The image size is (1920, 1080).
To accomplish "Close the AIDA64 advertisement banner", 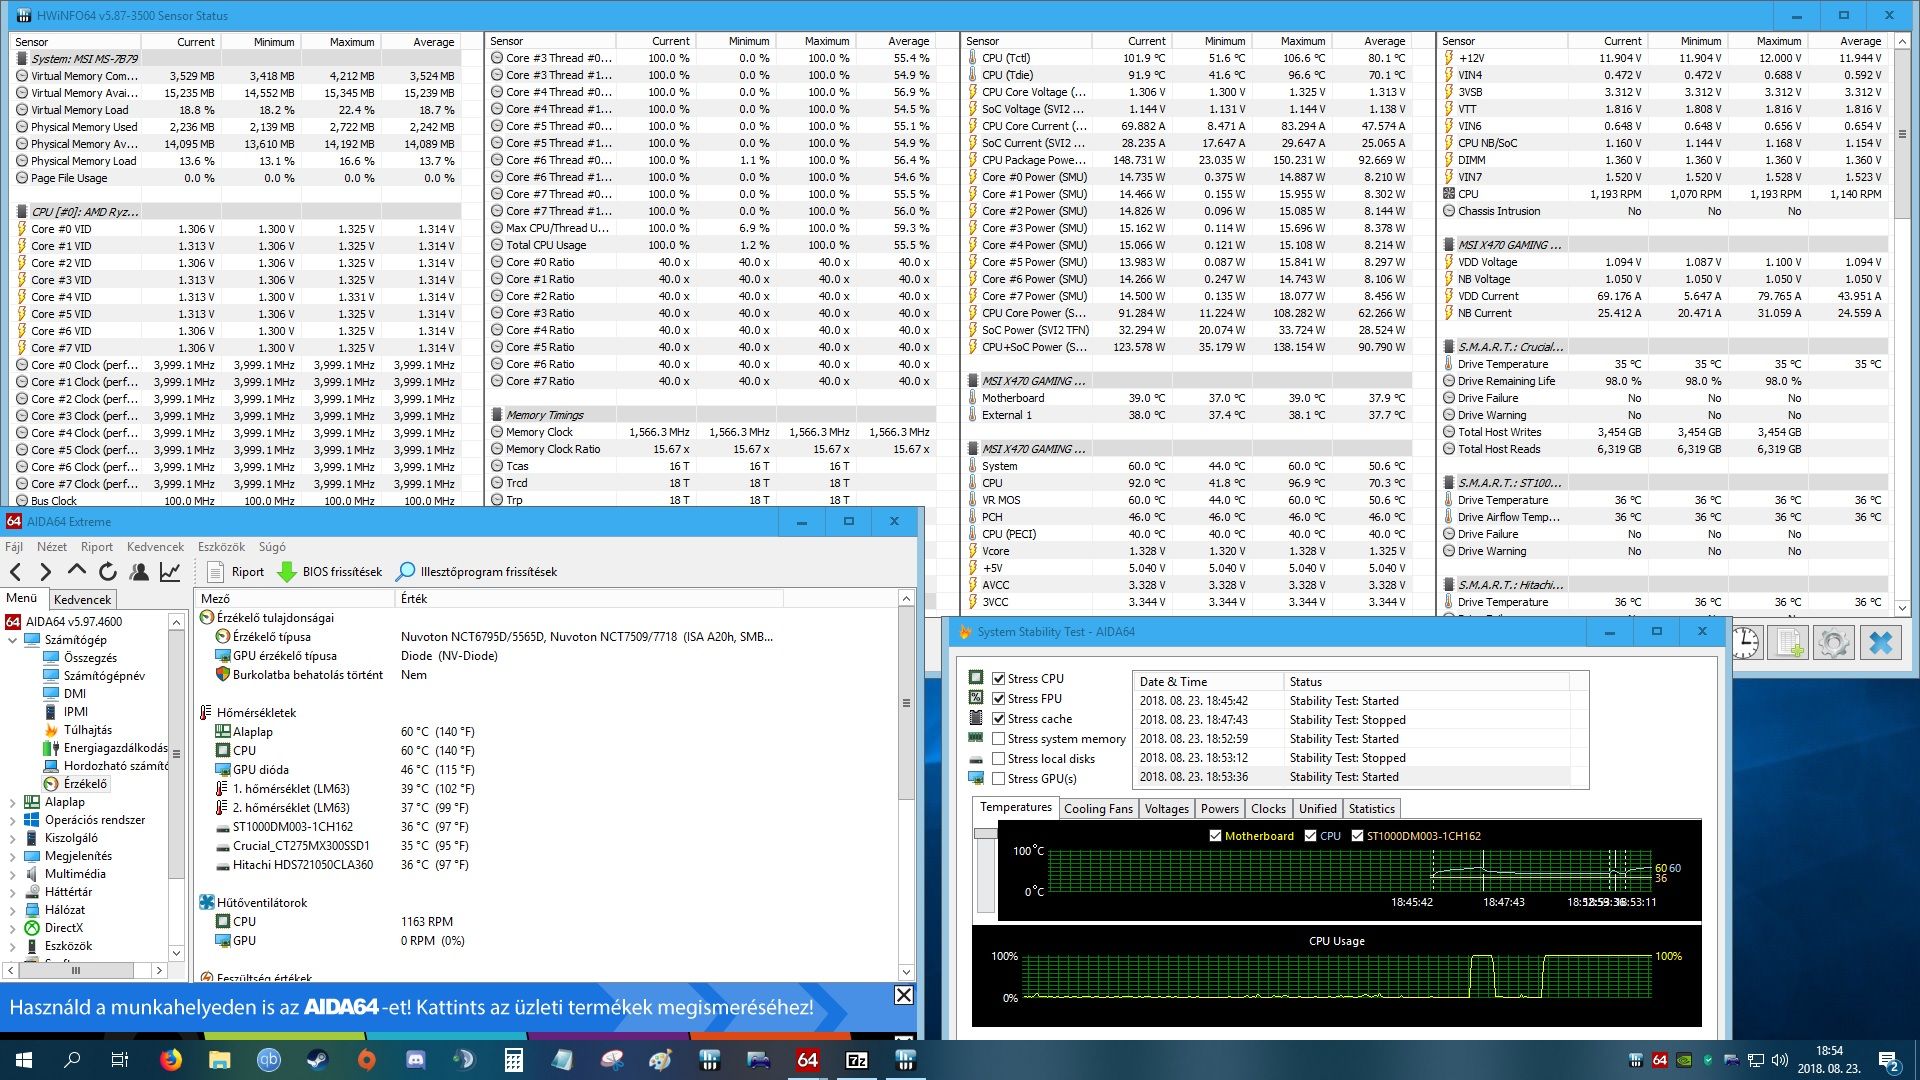I will click(903, 995).
